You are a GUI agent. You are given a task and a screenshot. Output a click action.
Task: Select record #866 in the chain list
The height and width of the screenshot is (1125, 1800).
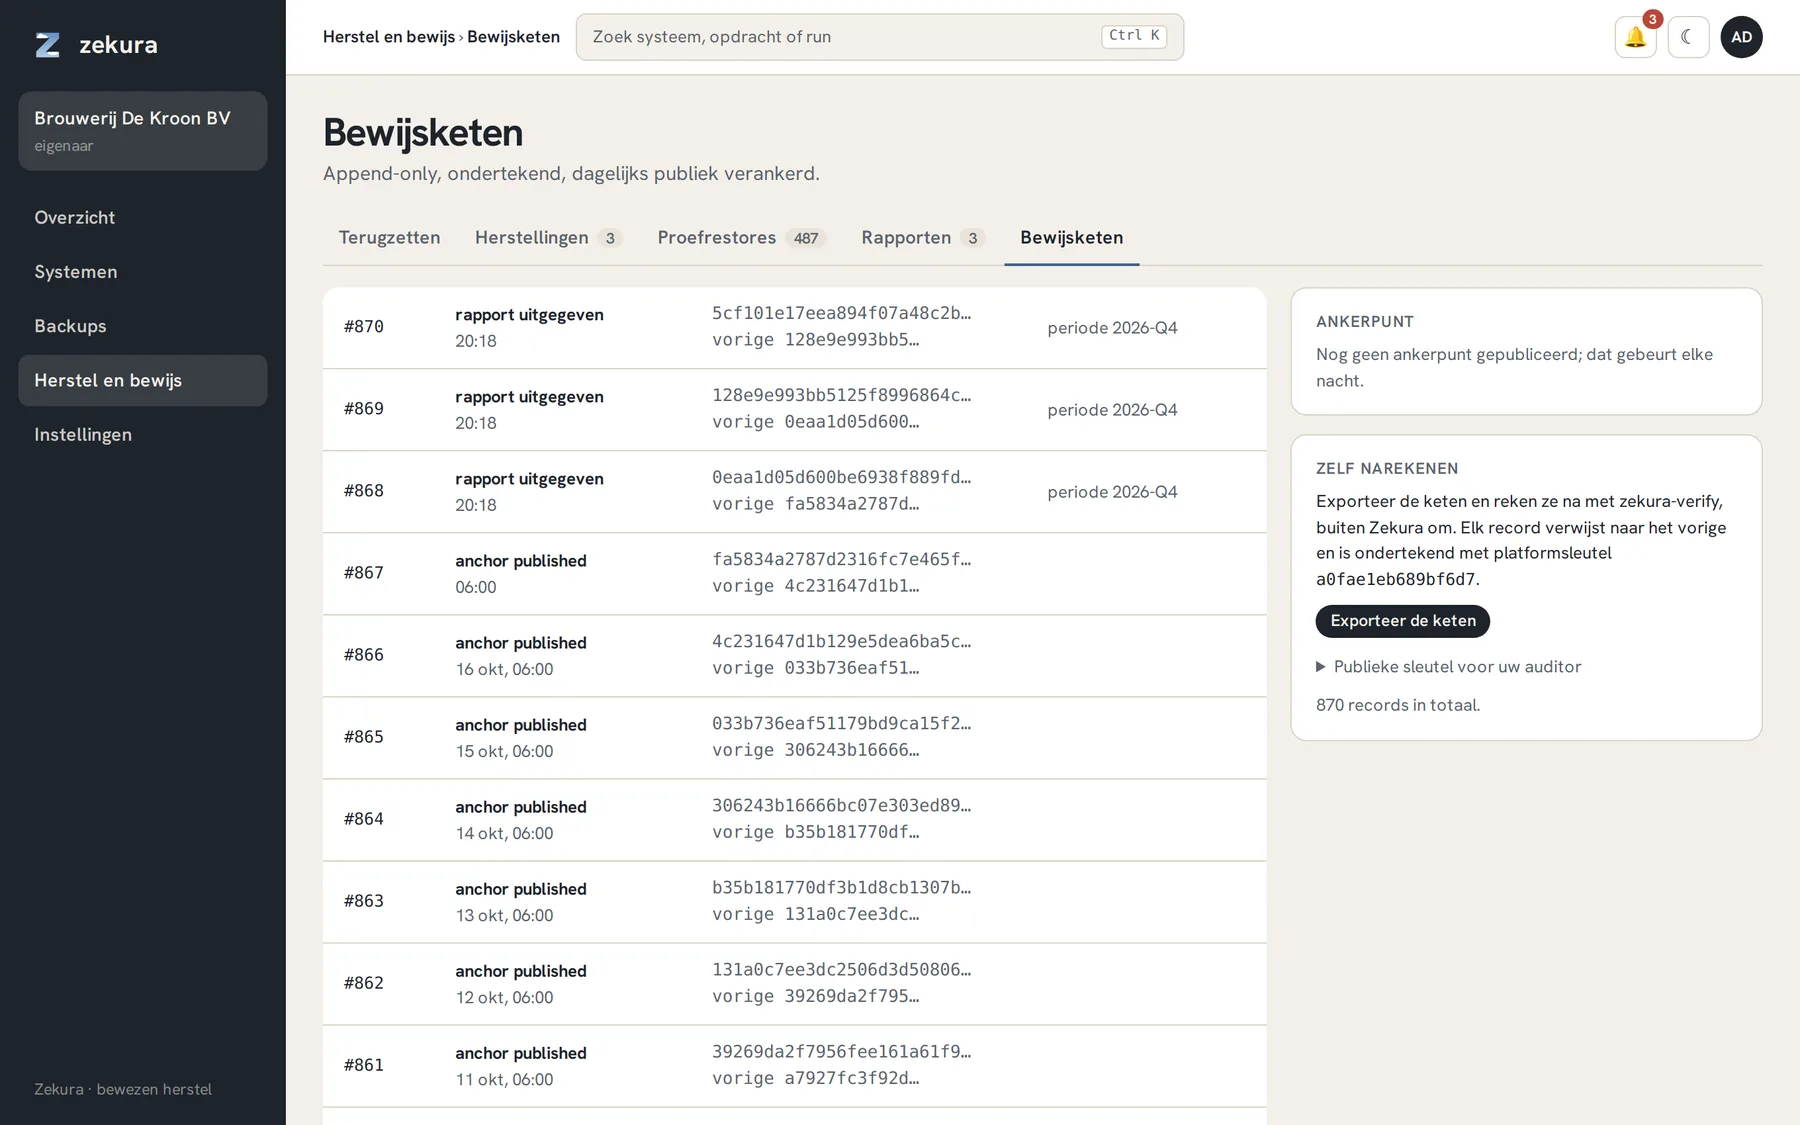pyautogui.click(x=794, y=656)
